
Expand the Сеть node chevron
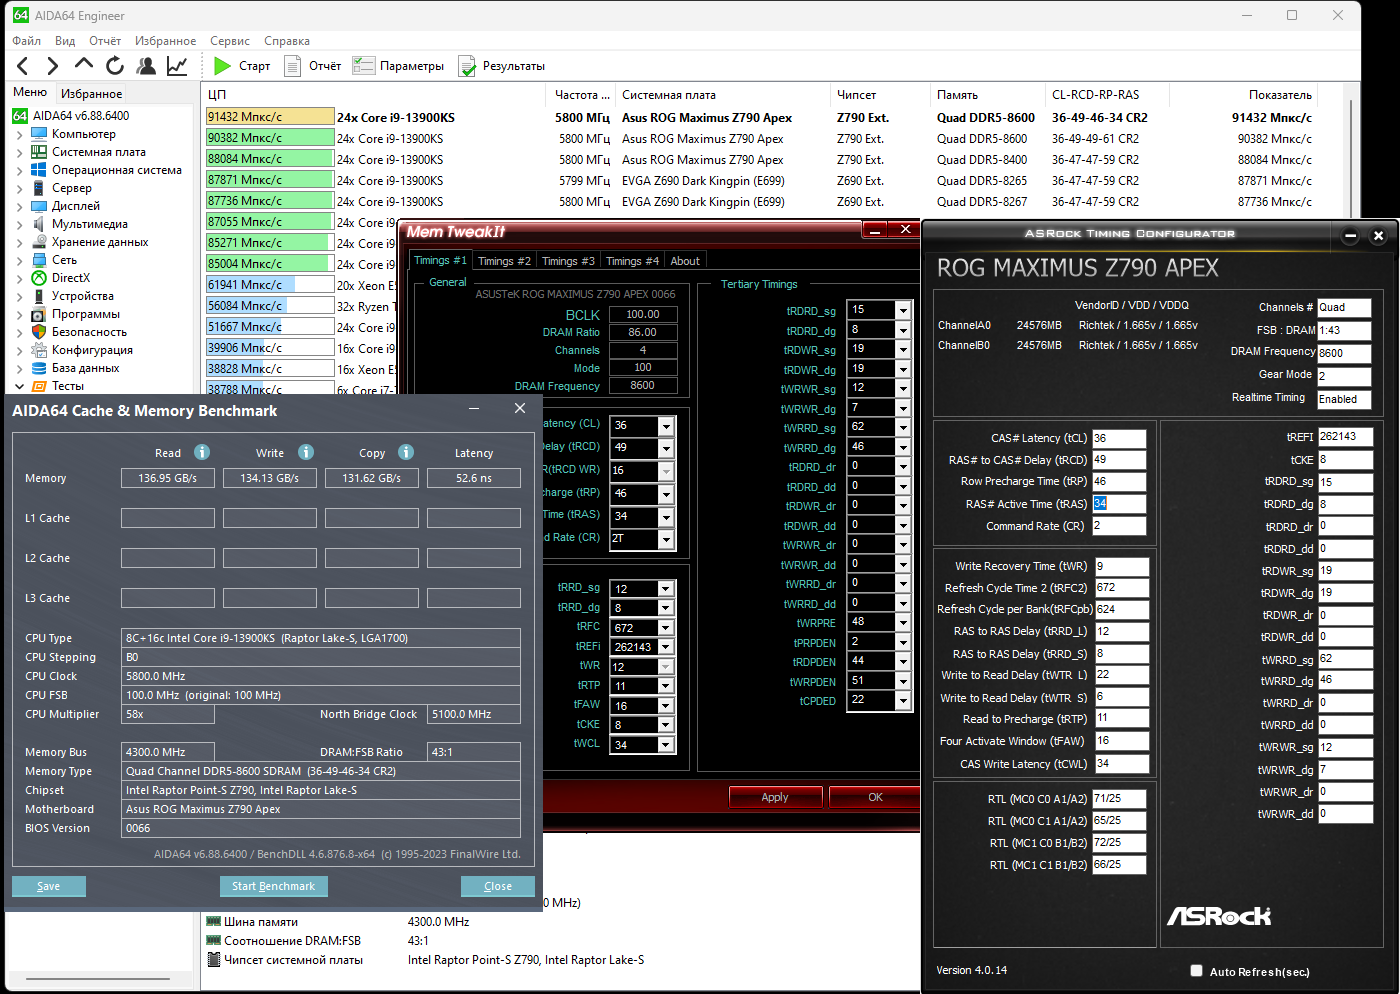tap(19, 260)
